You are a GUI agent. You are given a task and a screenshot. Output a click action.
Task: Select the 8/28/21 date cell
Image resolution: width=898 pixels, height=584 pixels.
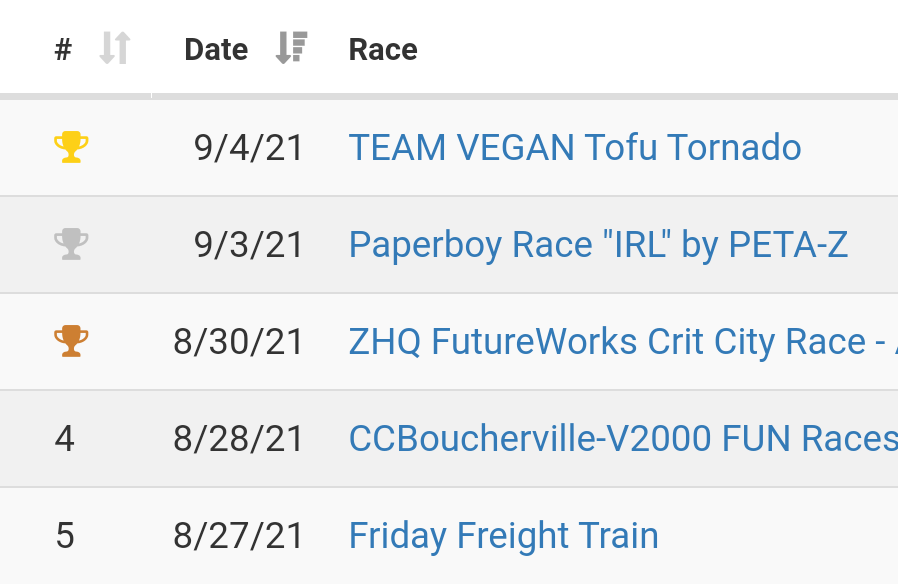(238, 439)
